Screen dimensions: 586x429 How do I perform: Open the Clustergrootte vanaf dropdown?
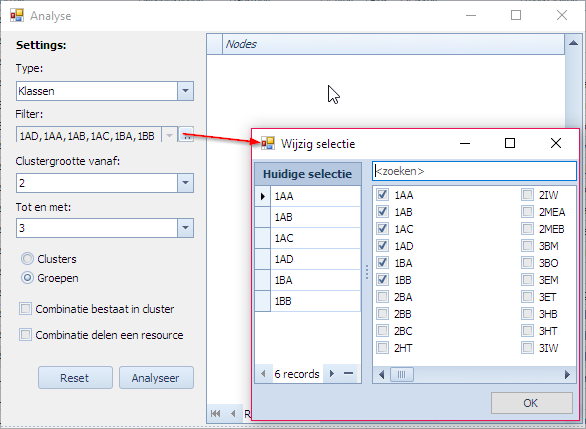185,183
